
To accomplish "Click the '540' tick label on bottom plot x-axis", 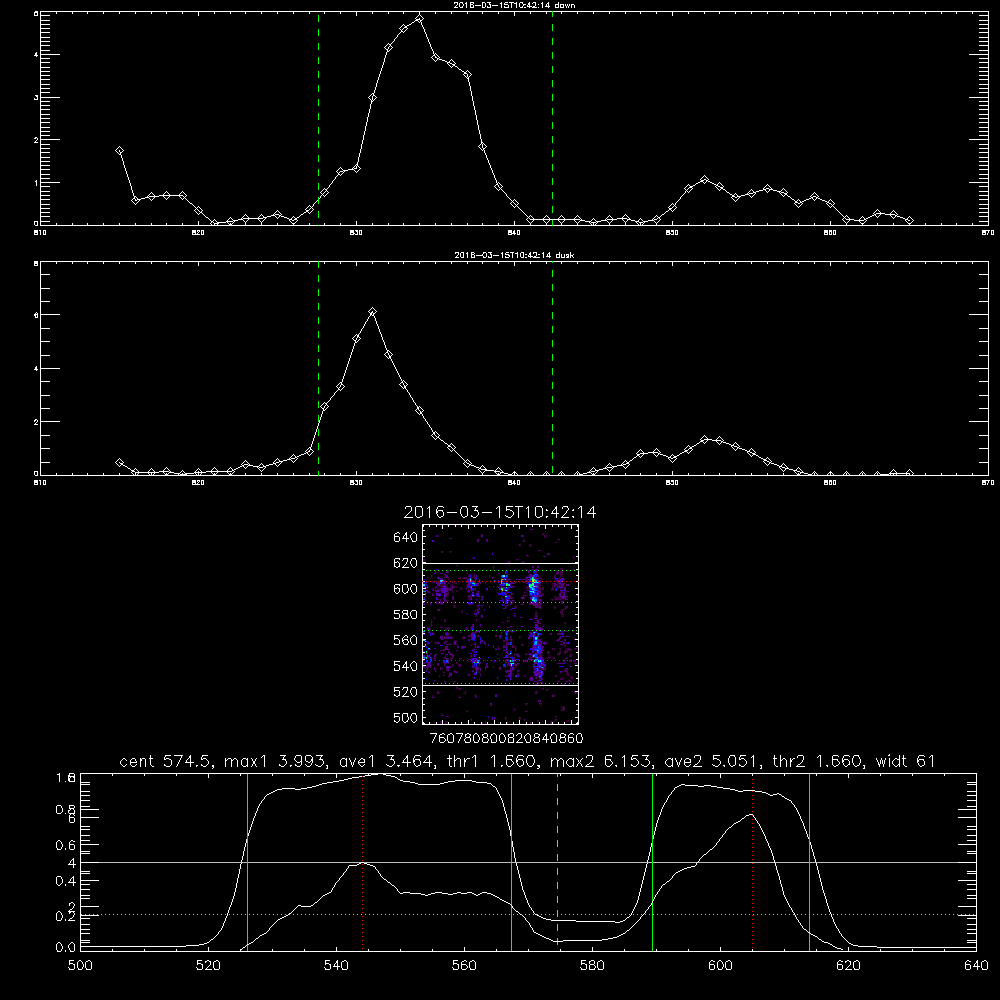I will click(336, 966).
